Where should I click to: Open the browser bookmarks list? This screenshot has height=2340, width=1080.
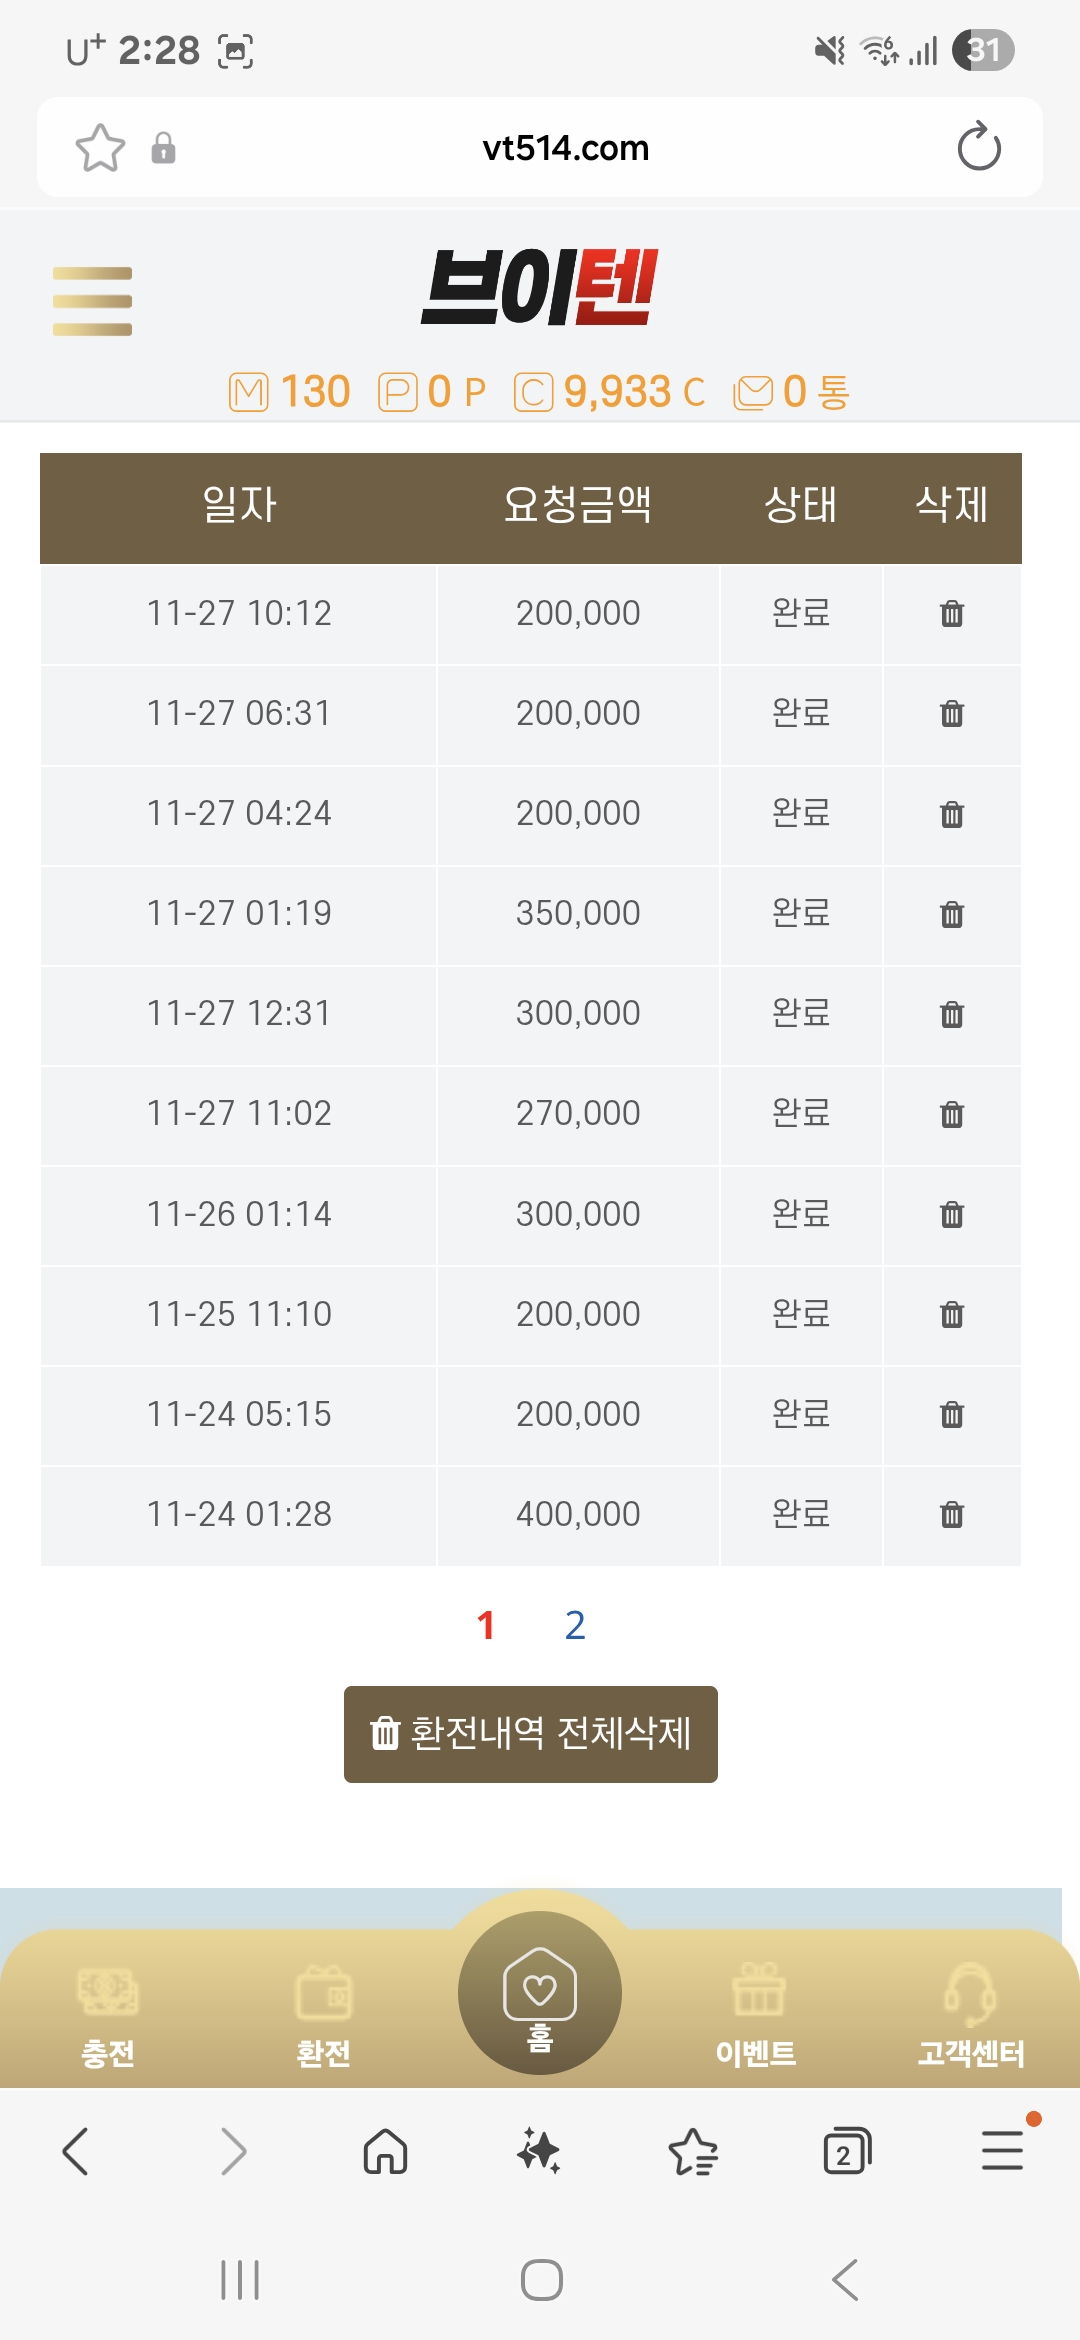(x=693, y=2150)
